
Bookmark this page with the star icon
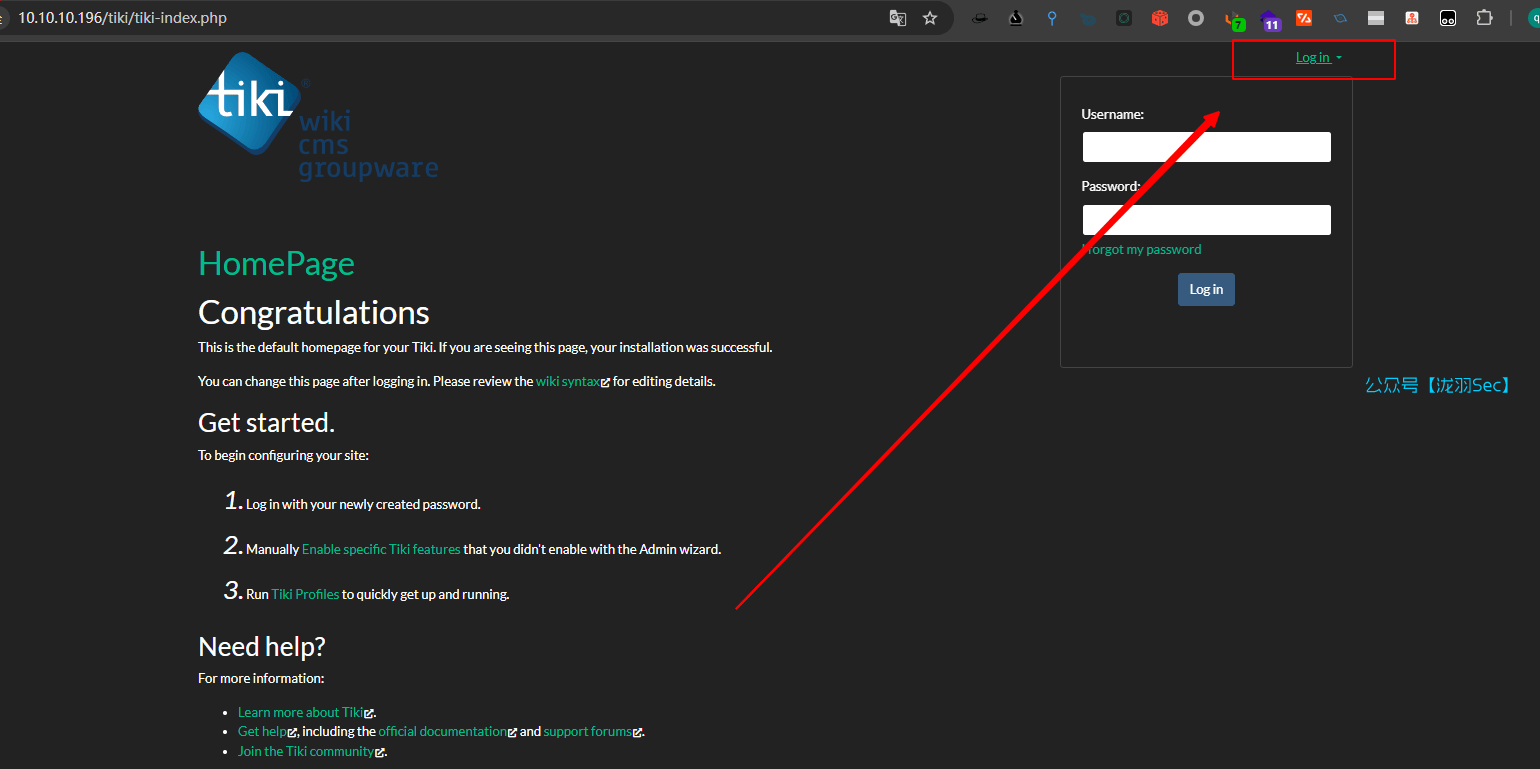tap(930, 18)
